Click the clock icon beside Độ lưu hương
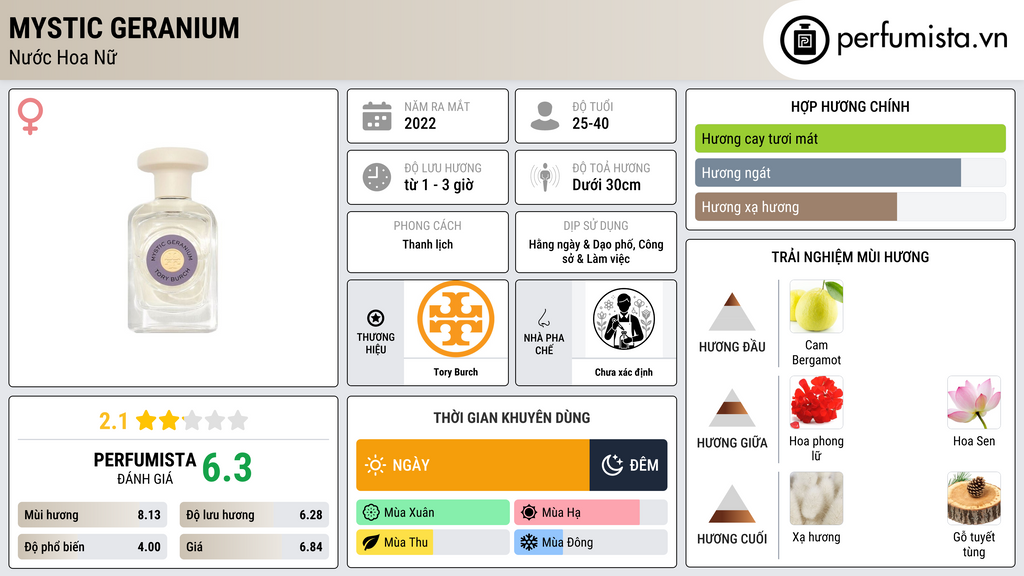This screenshot has width=1024, height=576. (377, 177)
